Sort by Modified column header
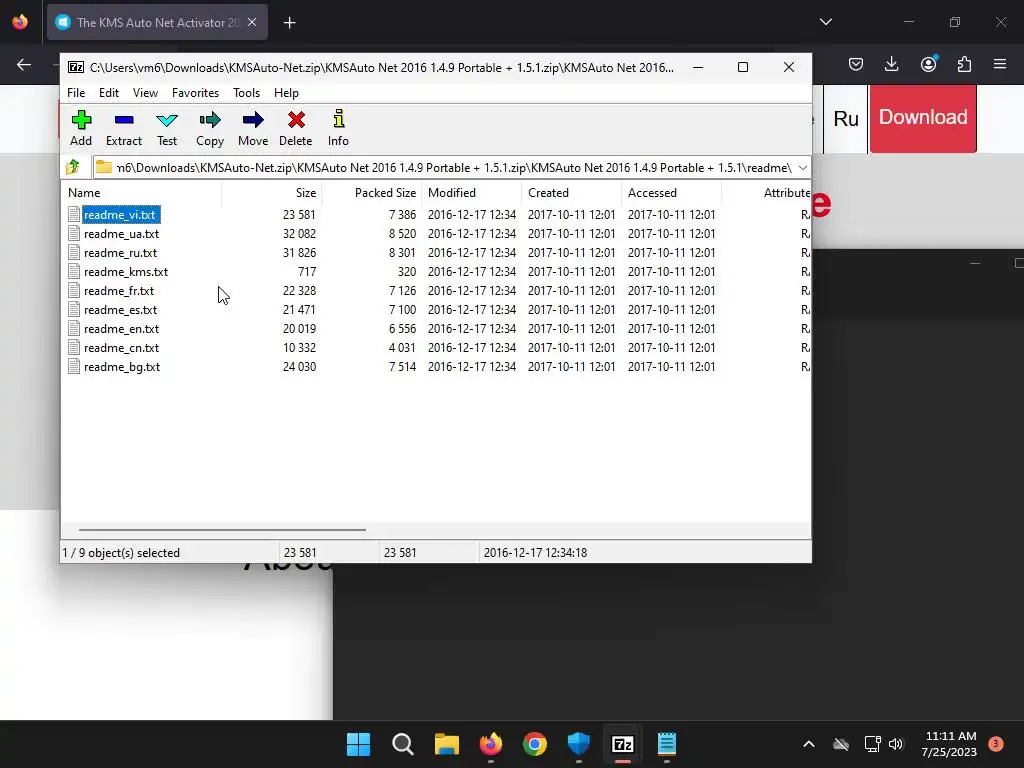 tap(472, 193)
